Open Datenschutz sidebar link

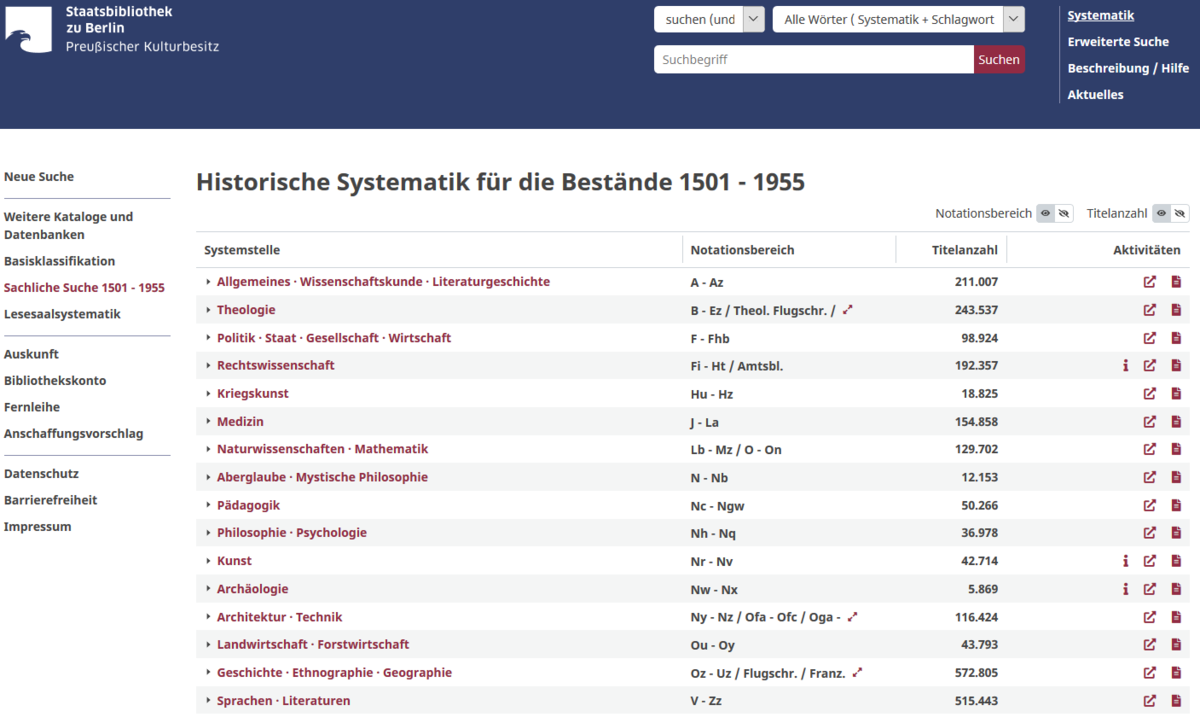point(41,474)
